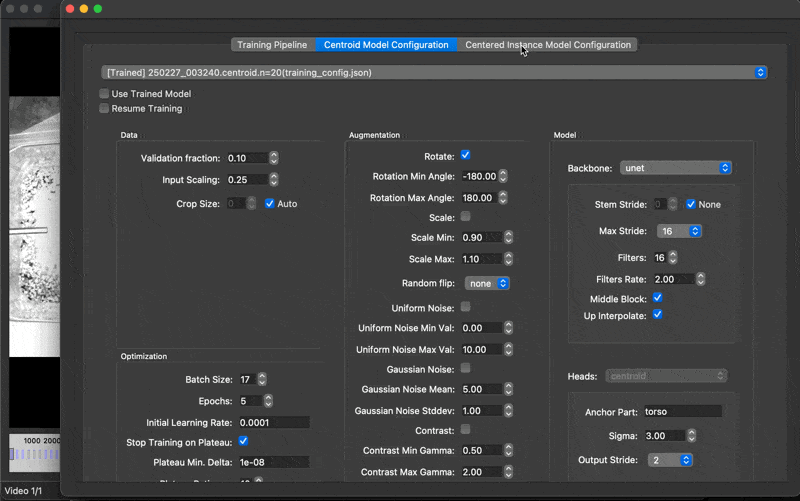Adjust the Sigma value stepper
This screenshot has height=501, width=800.
691,436
